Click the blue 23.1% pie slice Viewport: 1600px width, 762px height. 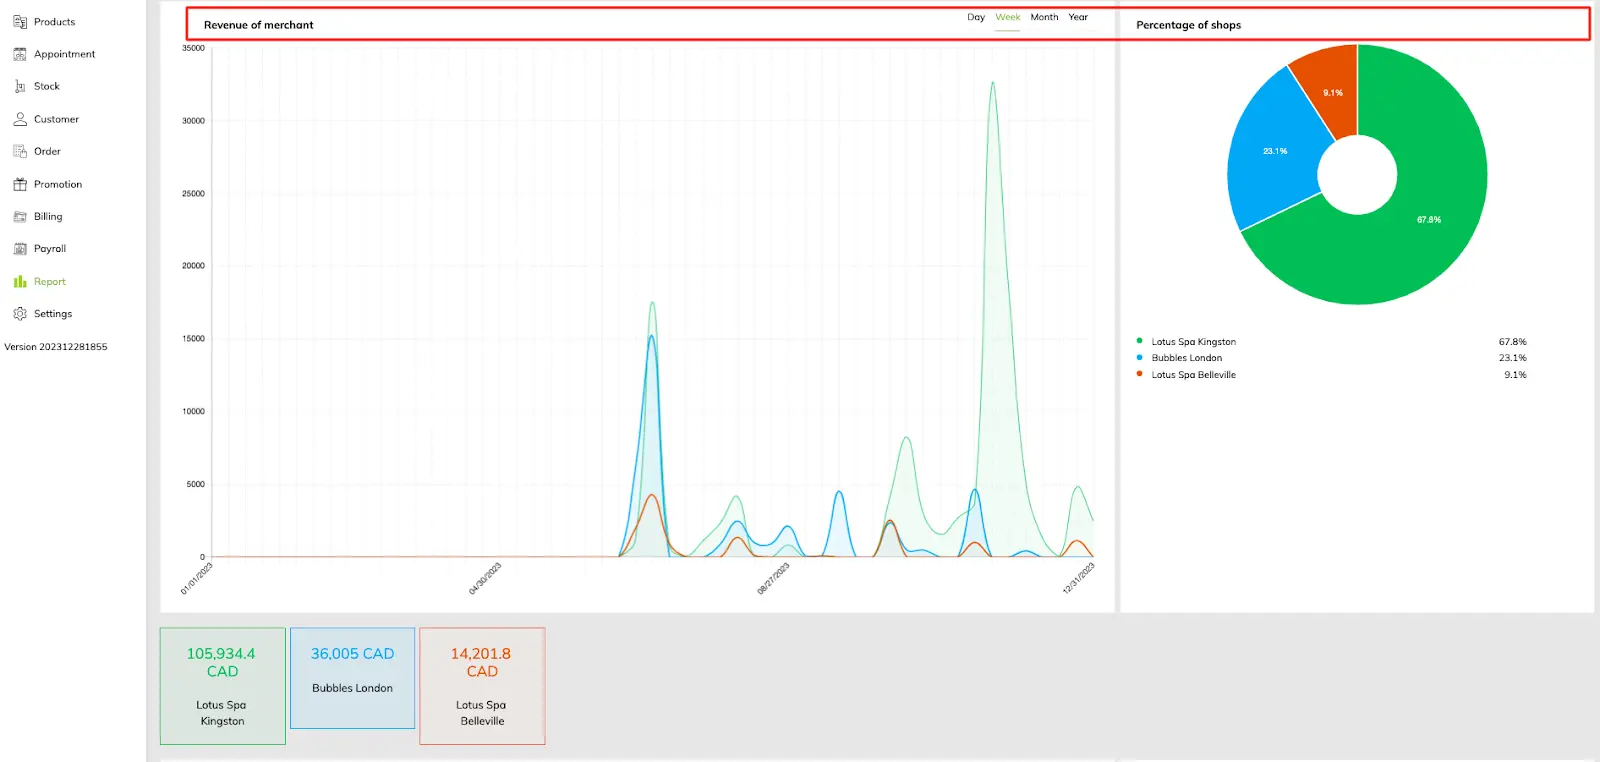(x=1275, y=151)
